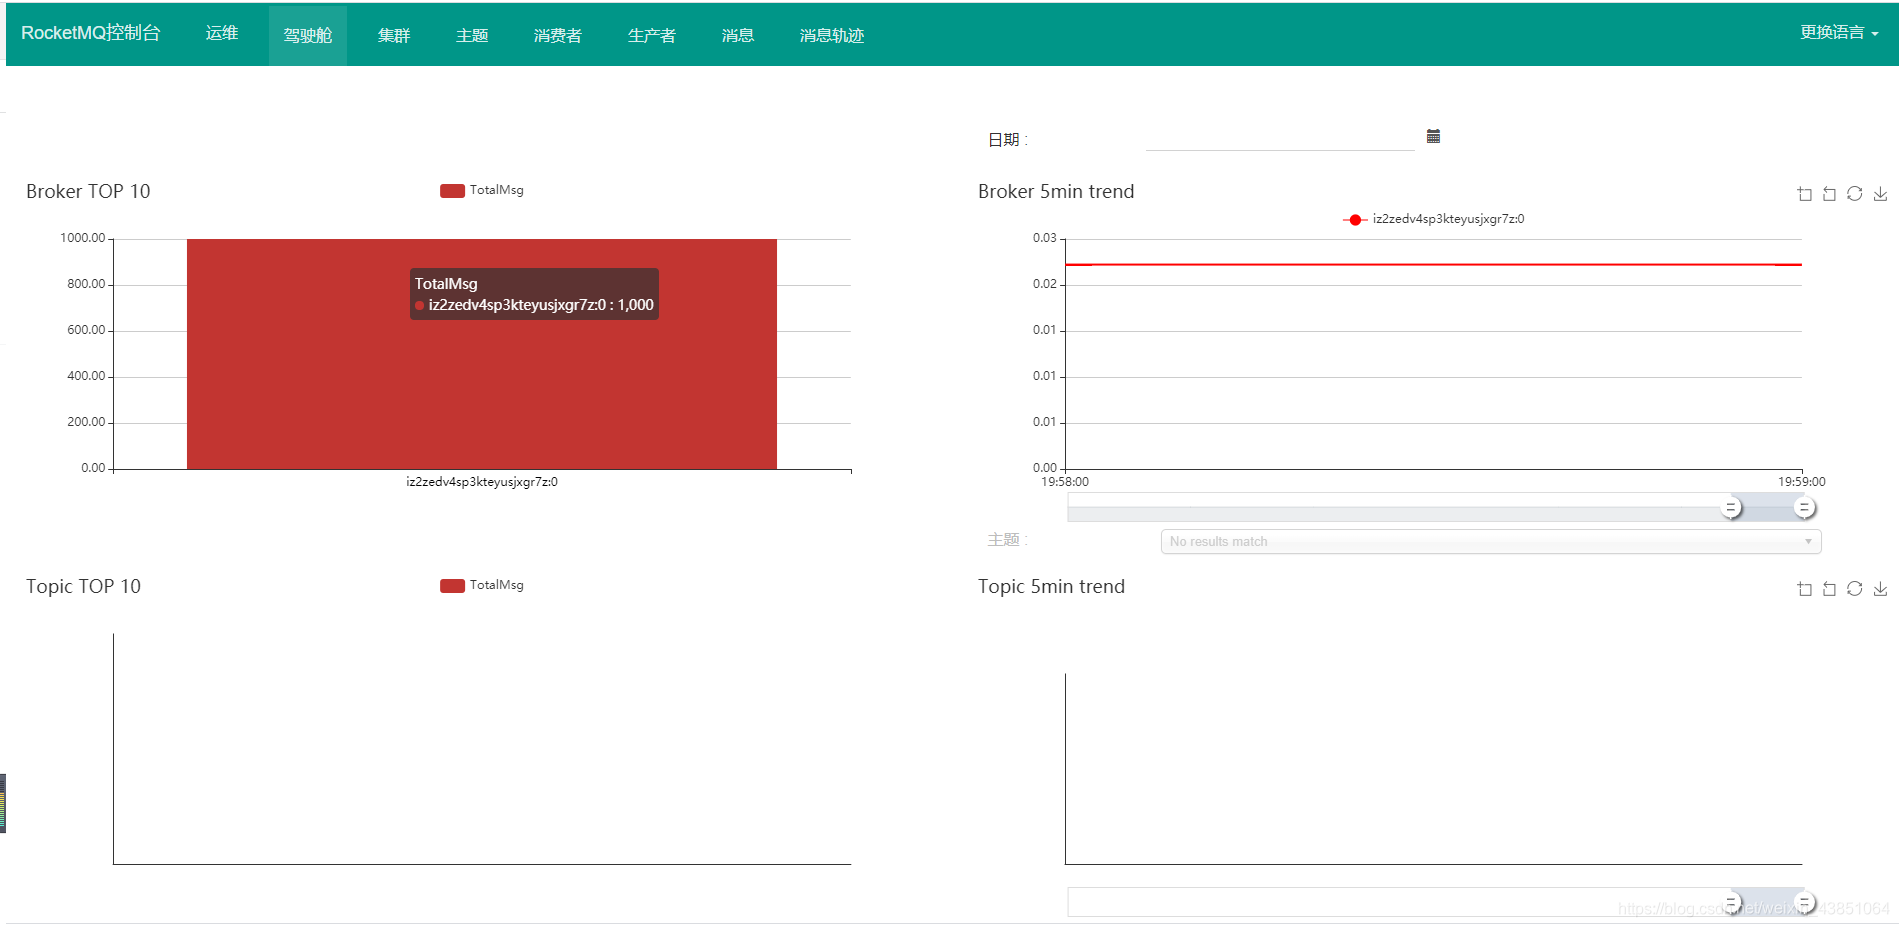Screen dimensions: 1899x927
Task: Go to the 集群 cluster tab
Action: 394,35
